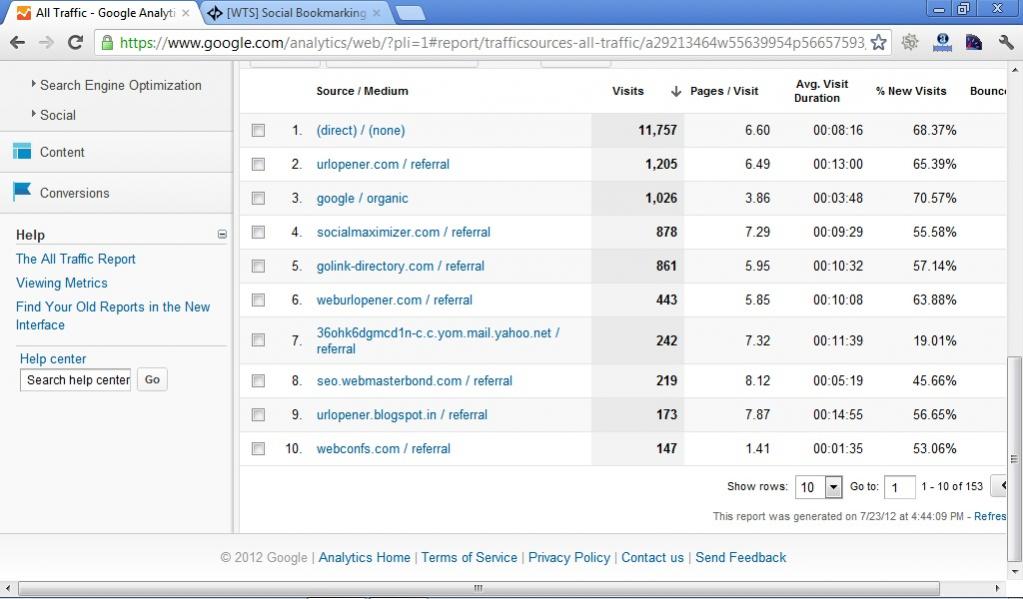
Task: Sort by the Bounce Rate column header
Action: point(988,91)
